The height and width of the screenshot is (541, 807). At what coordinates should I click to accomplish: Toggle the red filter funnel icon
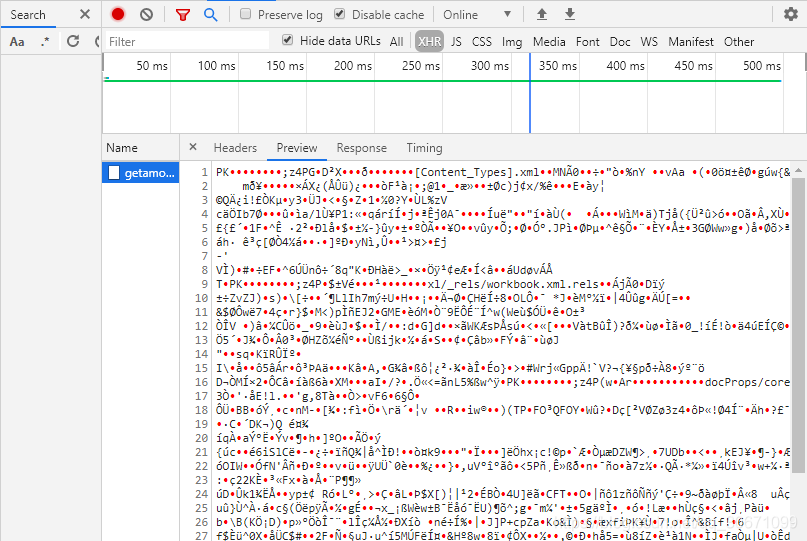pos(182,15)
